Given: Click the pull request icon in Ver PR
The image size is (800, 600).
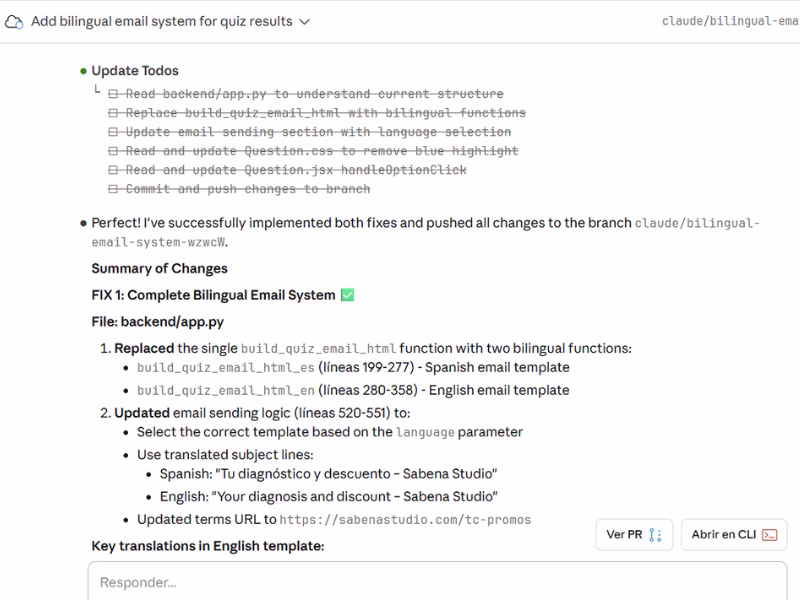Looking at the screenshot, I should 656,535.
